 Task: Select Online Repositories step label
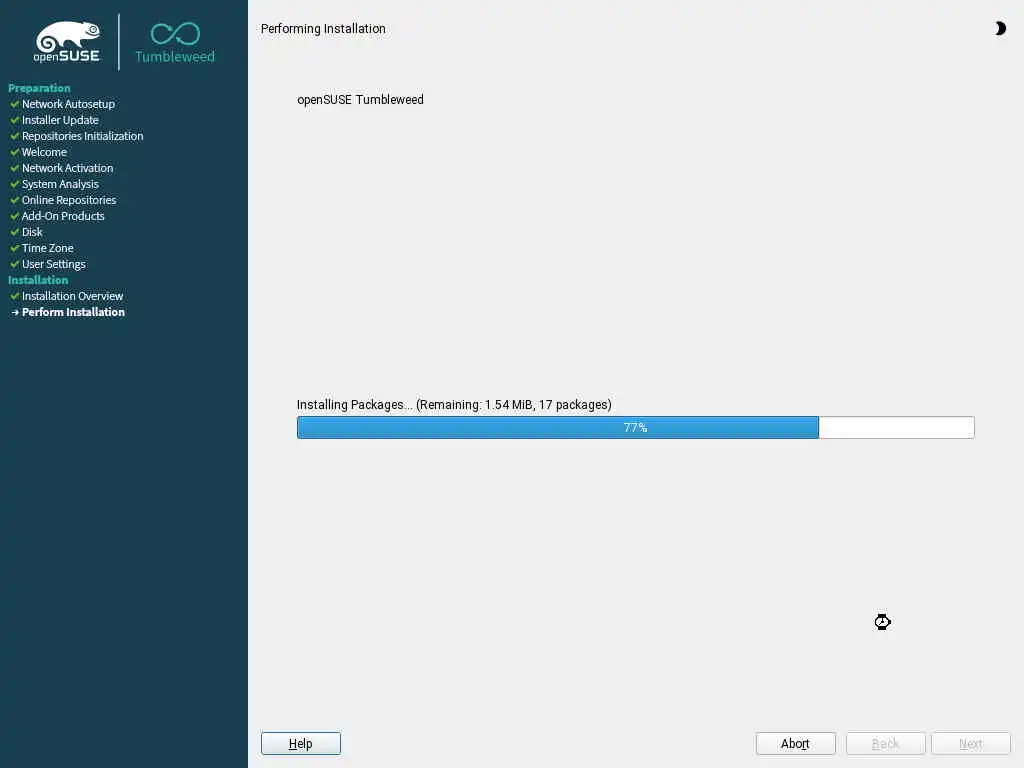coord(69,200)
